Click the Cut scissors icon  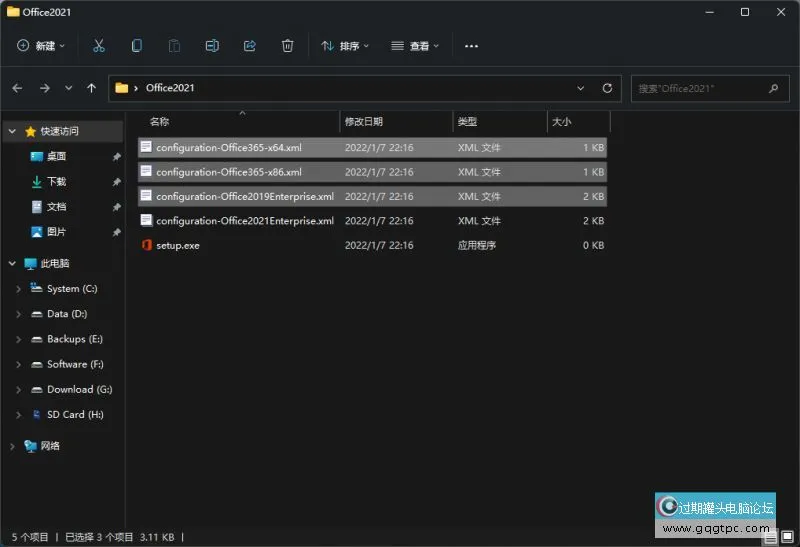tap(98, 46)
